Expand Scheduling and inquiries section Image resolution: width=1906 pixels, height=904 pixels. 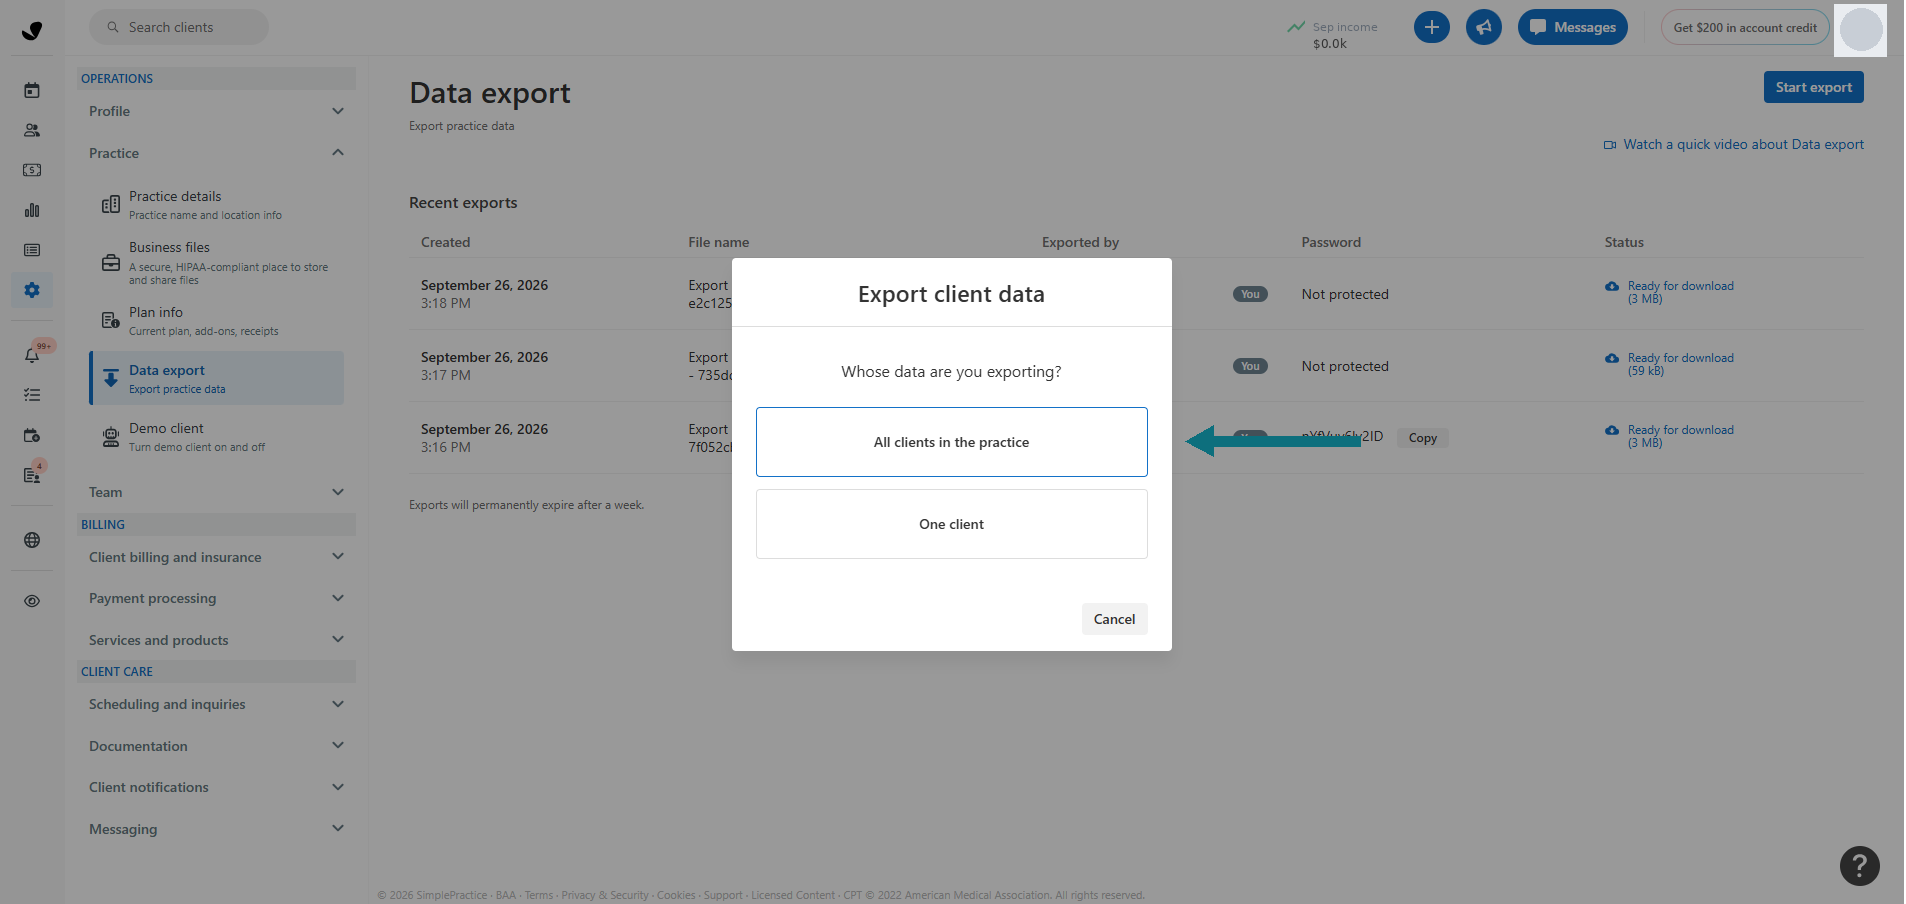216,704
